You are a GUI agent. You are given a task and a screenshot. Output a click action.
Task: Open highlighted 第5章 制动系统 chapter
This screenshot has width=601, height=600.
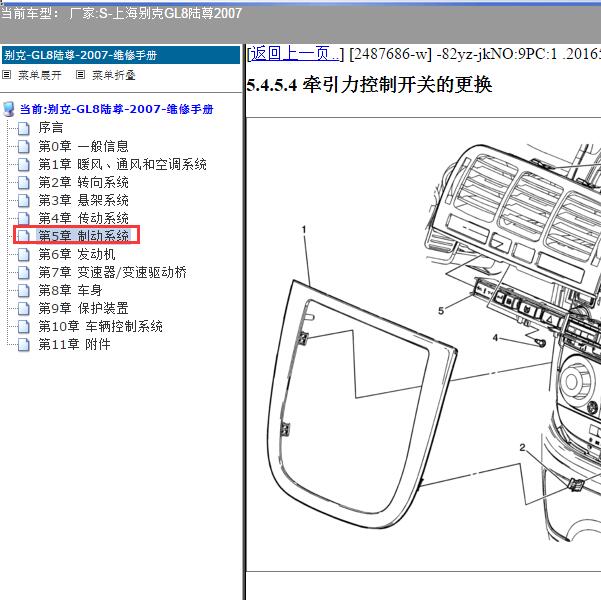tap(83, 235)
